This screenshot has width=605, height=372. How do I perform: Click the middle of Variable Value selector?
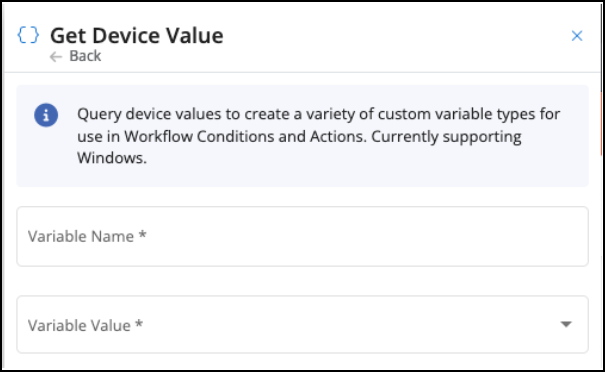click(x=302, y=324)
